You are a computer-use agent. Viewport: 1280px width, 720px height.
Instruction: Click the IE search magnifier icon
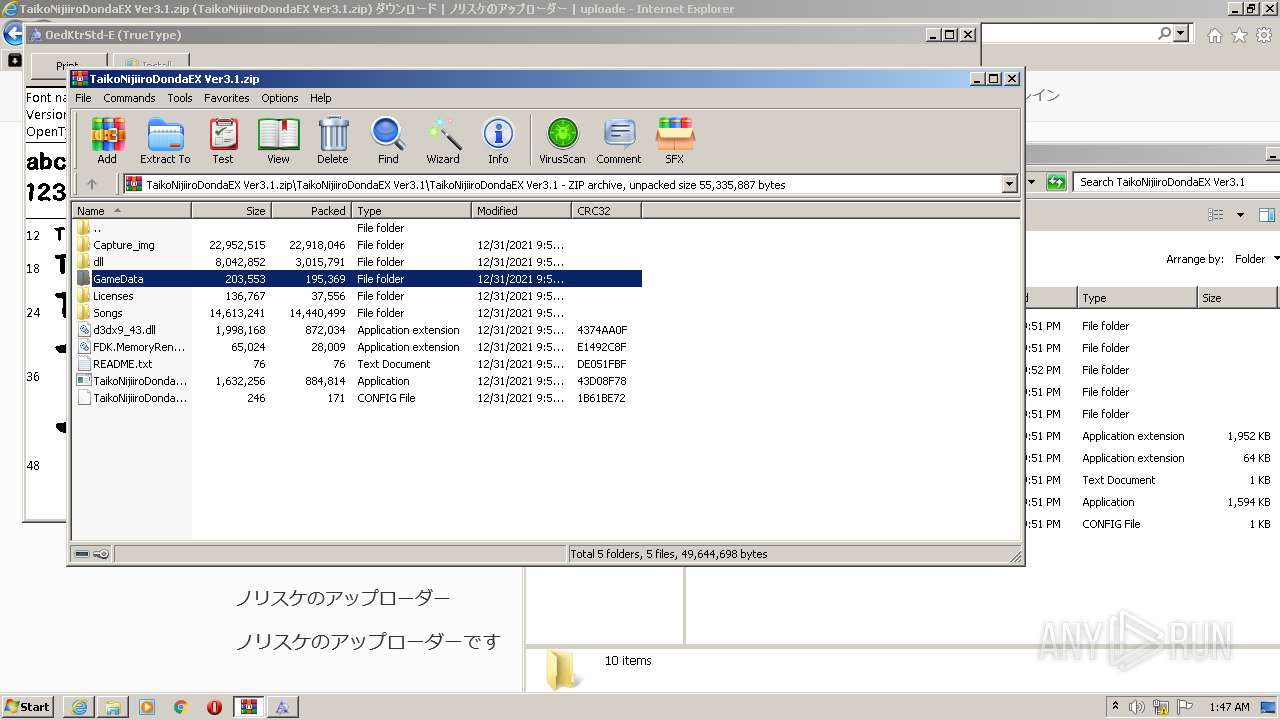tap(1164, 33)
